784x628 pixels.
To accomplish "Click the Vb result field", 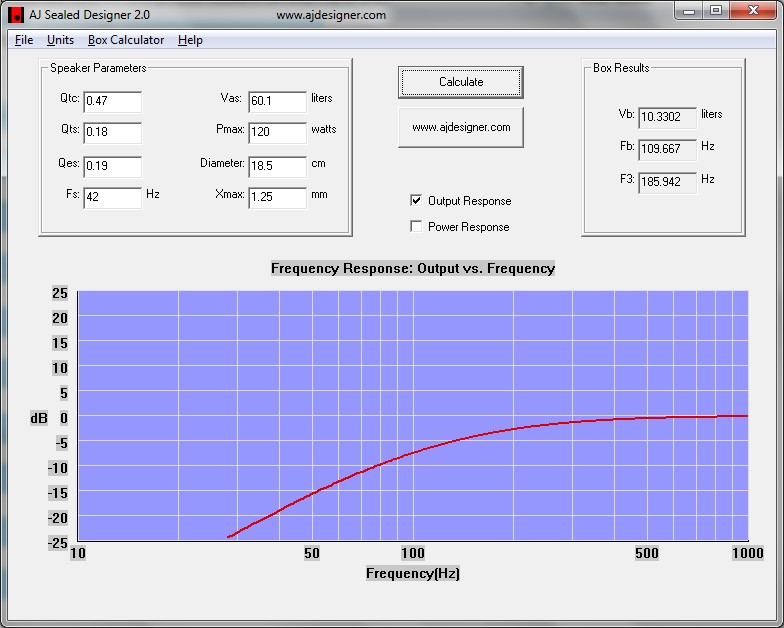I will [667, 117].
